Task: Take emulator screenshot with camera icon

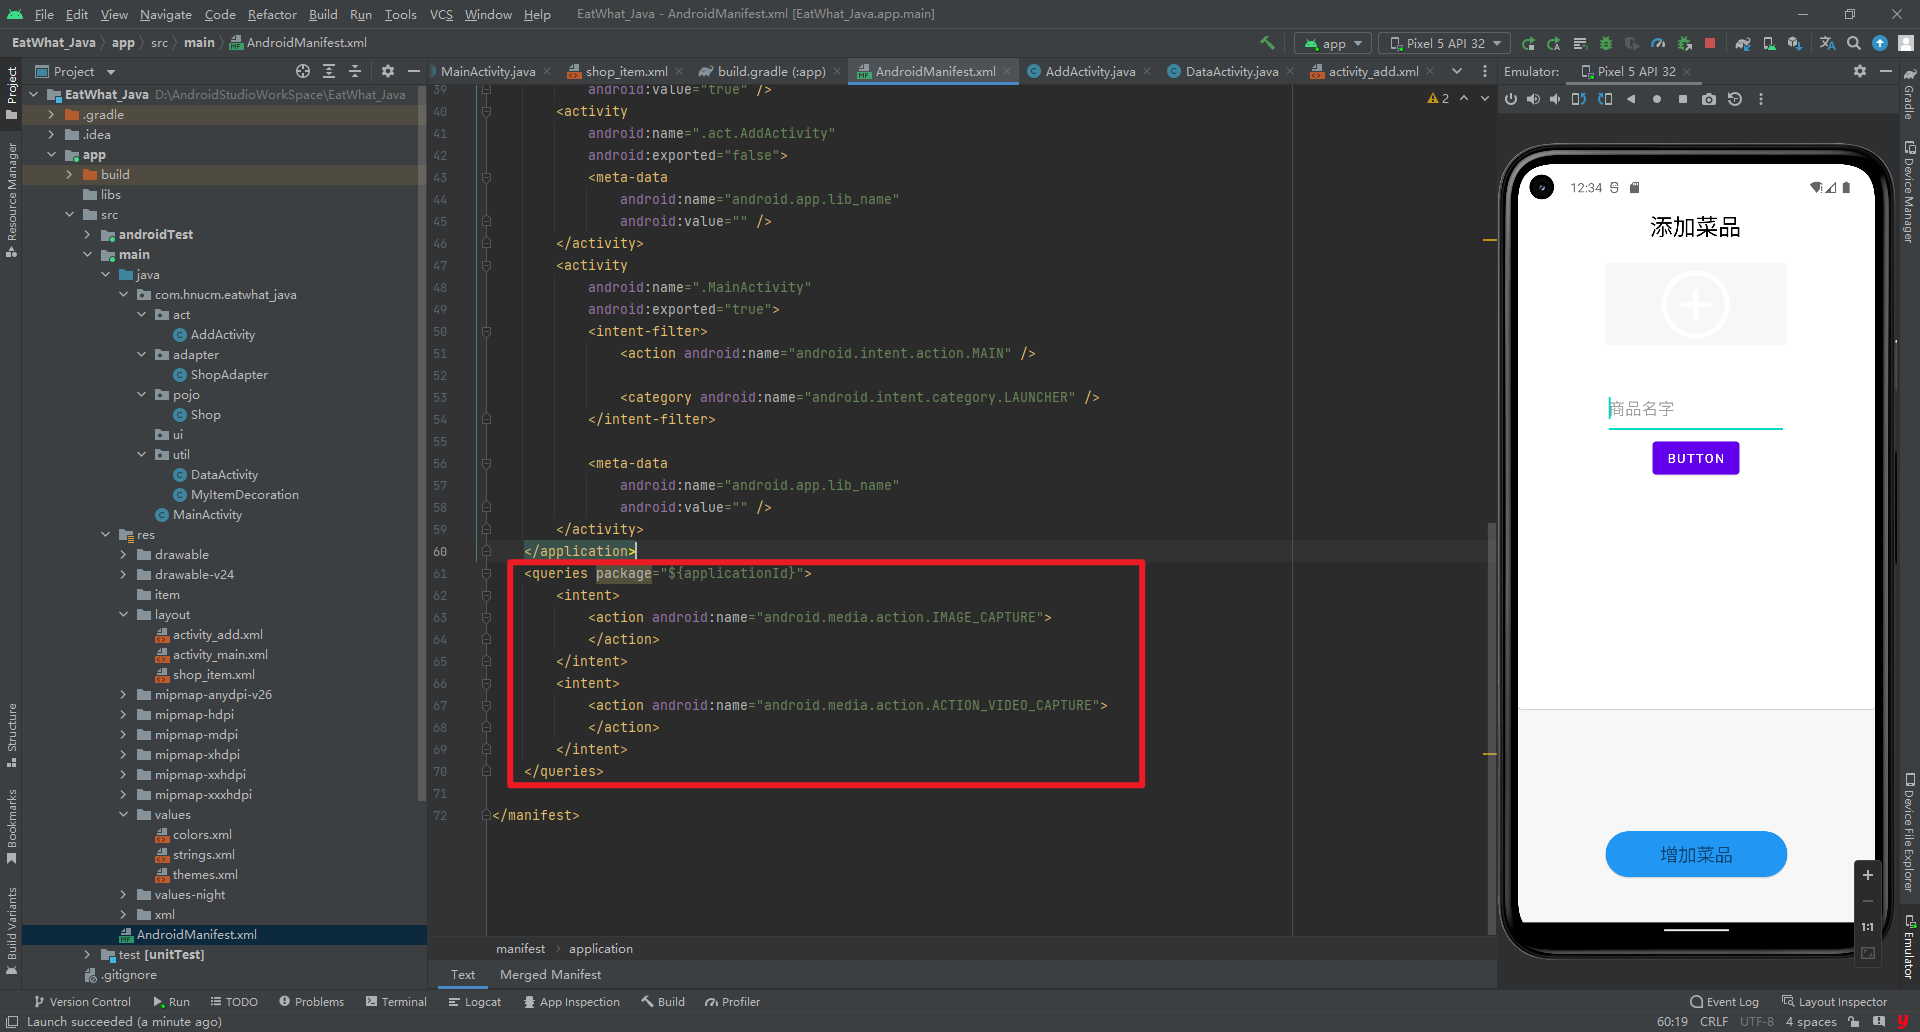Action: [1709, 99]
